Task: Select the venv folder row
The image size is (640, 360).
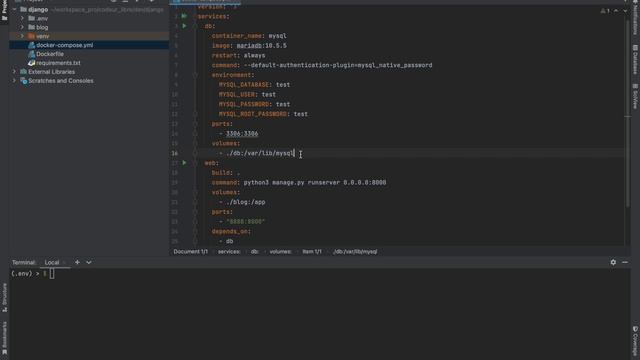Action: pyautogui.click(x=89, y=36)
